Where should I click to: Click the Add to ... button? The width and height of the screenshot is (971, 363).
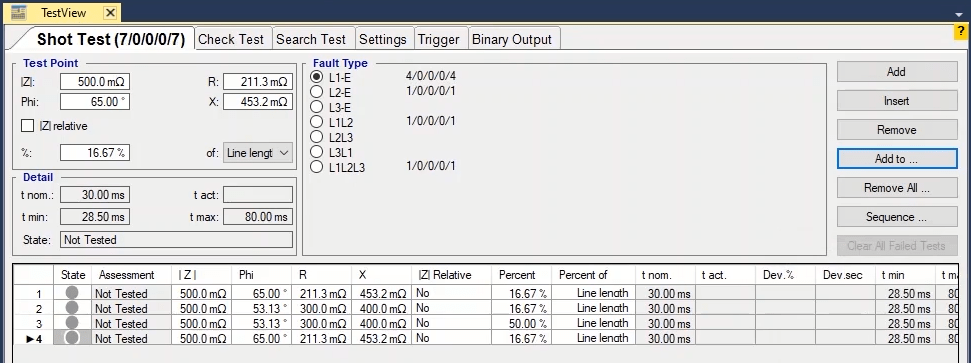[897, 159]
